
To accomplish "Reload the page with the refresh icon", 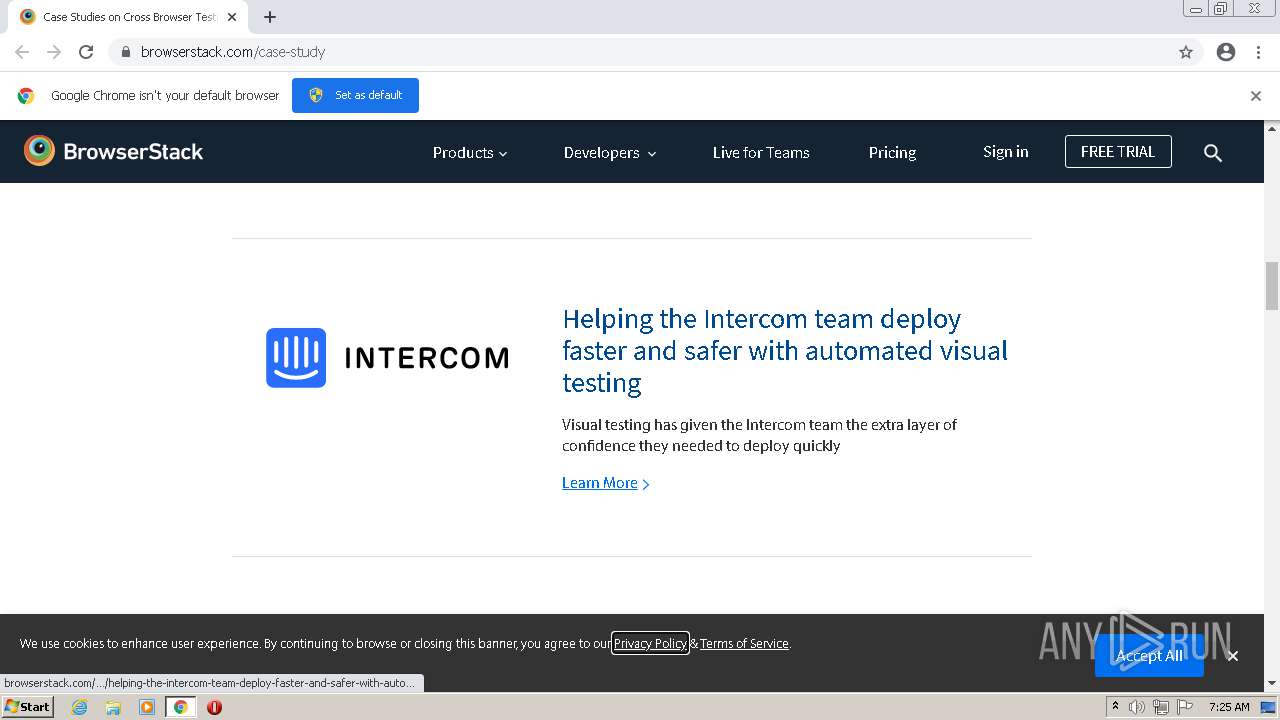I will (86, 52).
